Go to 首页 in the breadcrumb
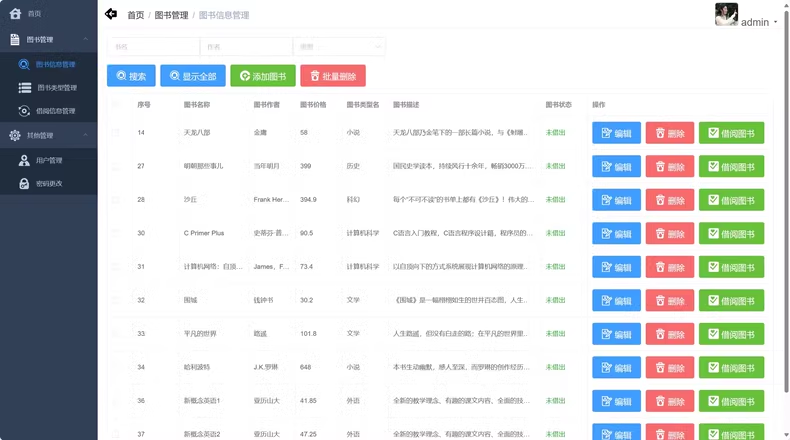 click(x=136, y=15)
